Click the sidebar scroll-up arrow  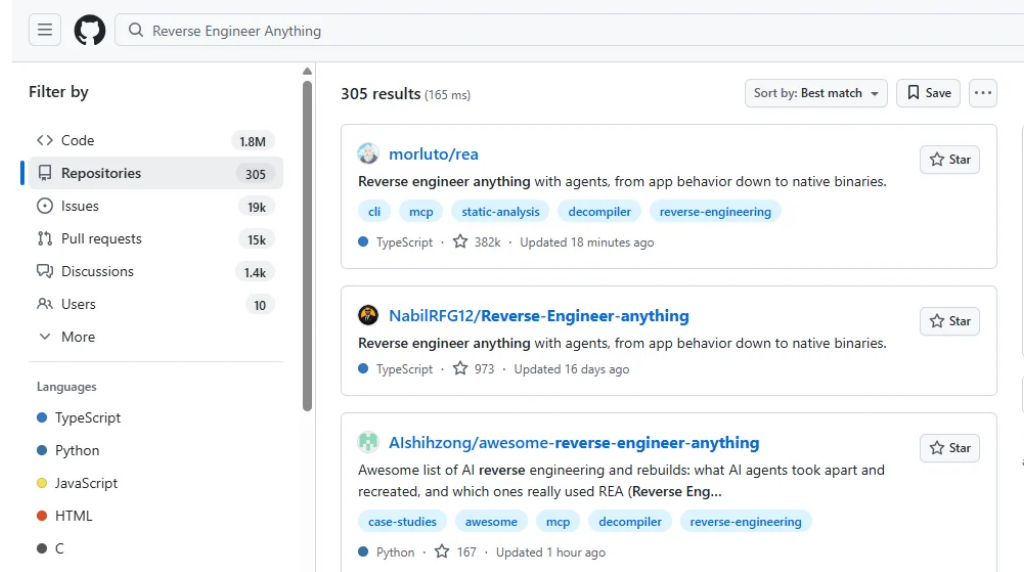point(307,71)
